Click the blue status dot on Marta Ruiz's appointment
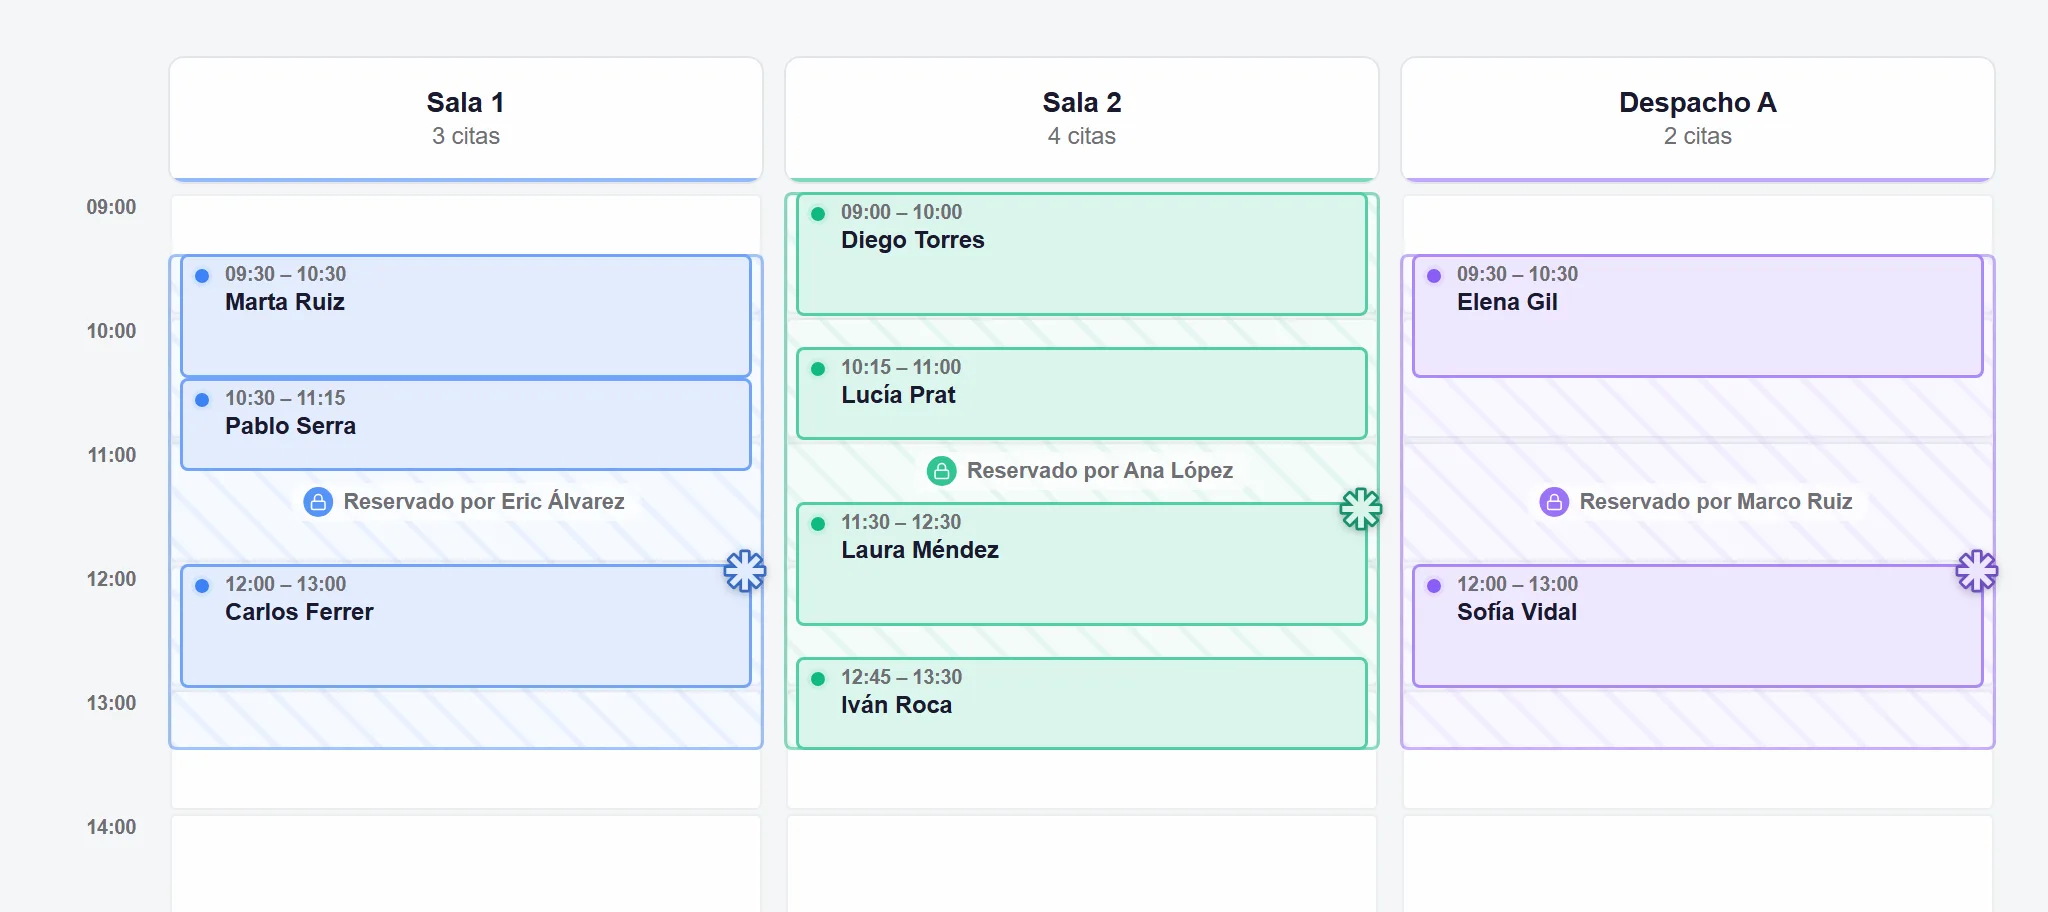 click(x=202, y=276)
